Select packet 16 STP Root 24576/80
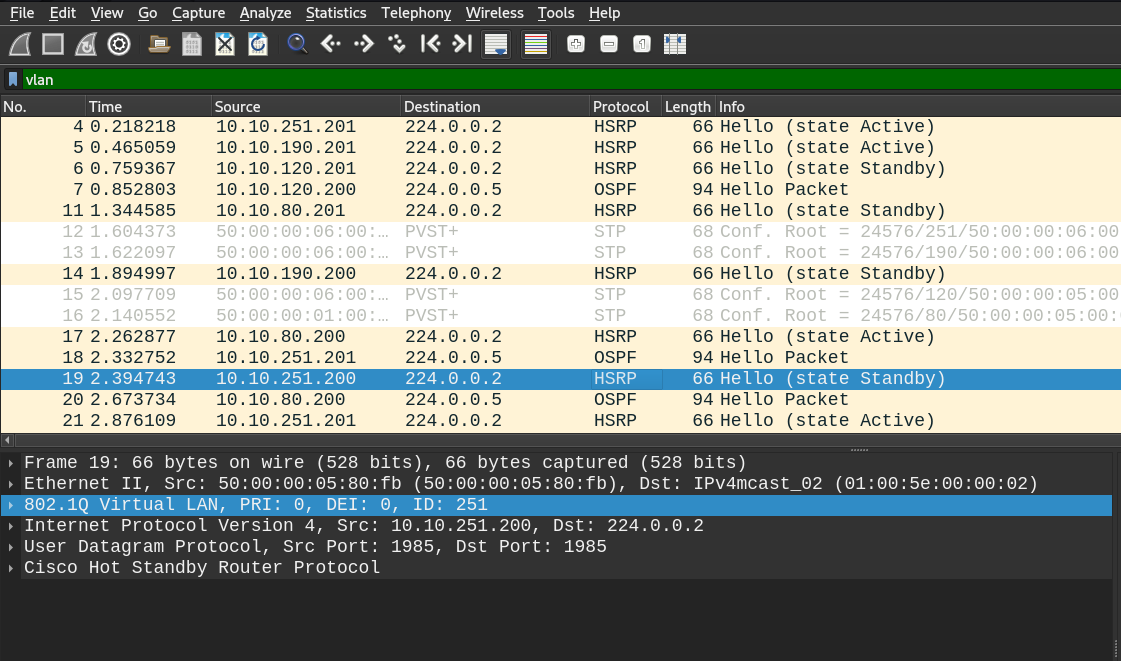1121x661 pixels. 560,315
